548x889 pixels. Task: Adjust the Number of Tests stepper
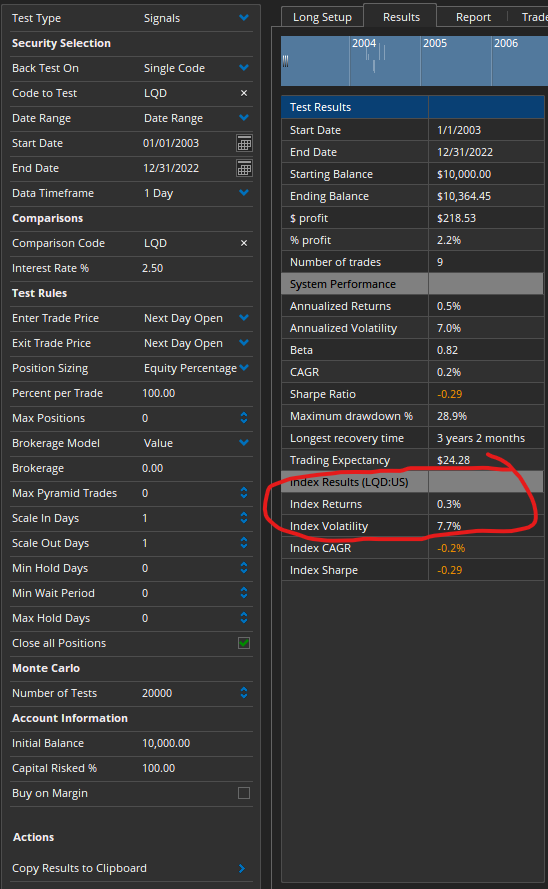pos(244,693)
